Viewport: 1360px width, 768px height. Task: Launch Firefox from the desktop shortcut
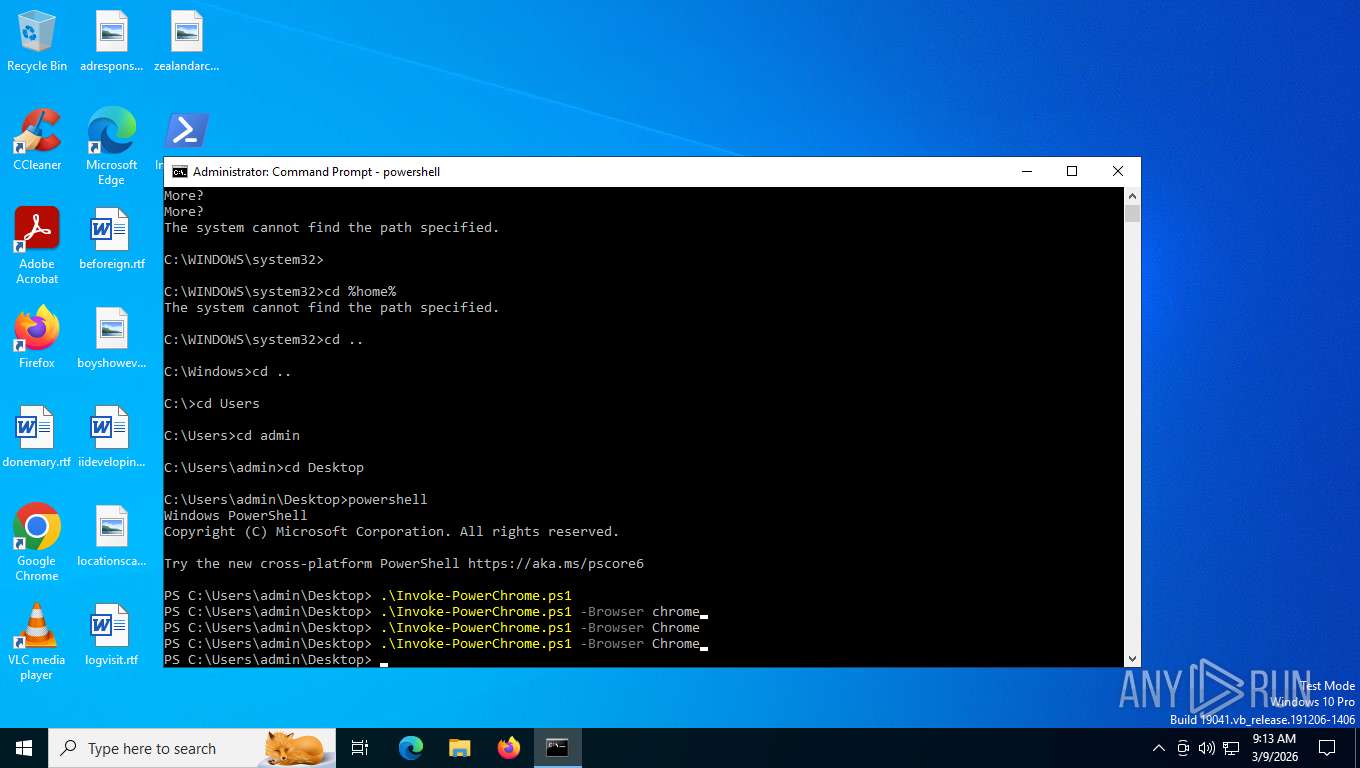(x=37, y=338)
